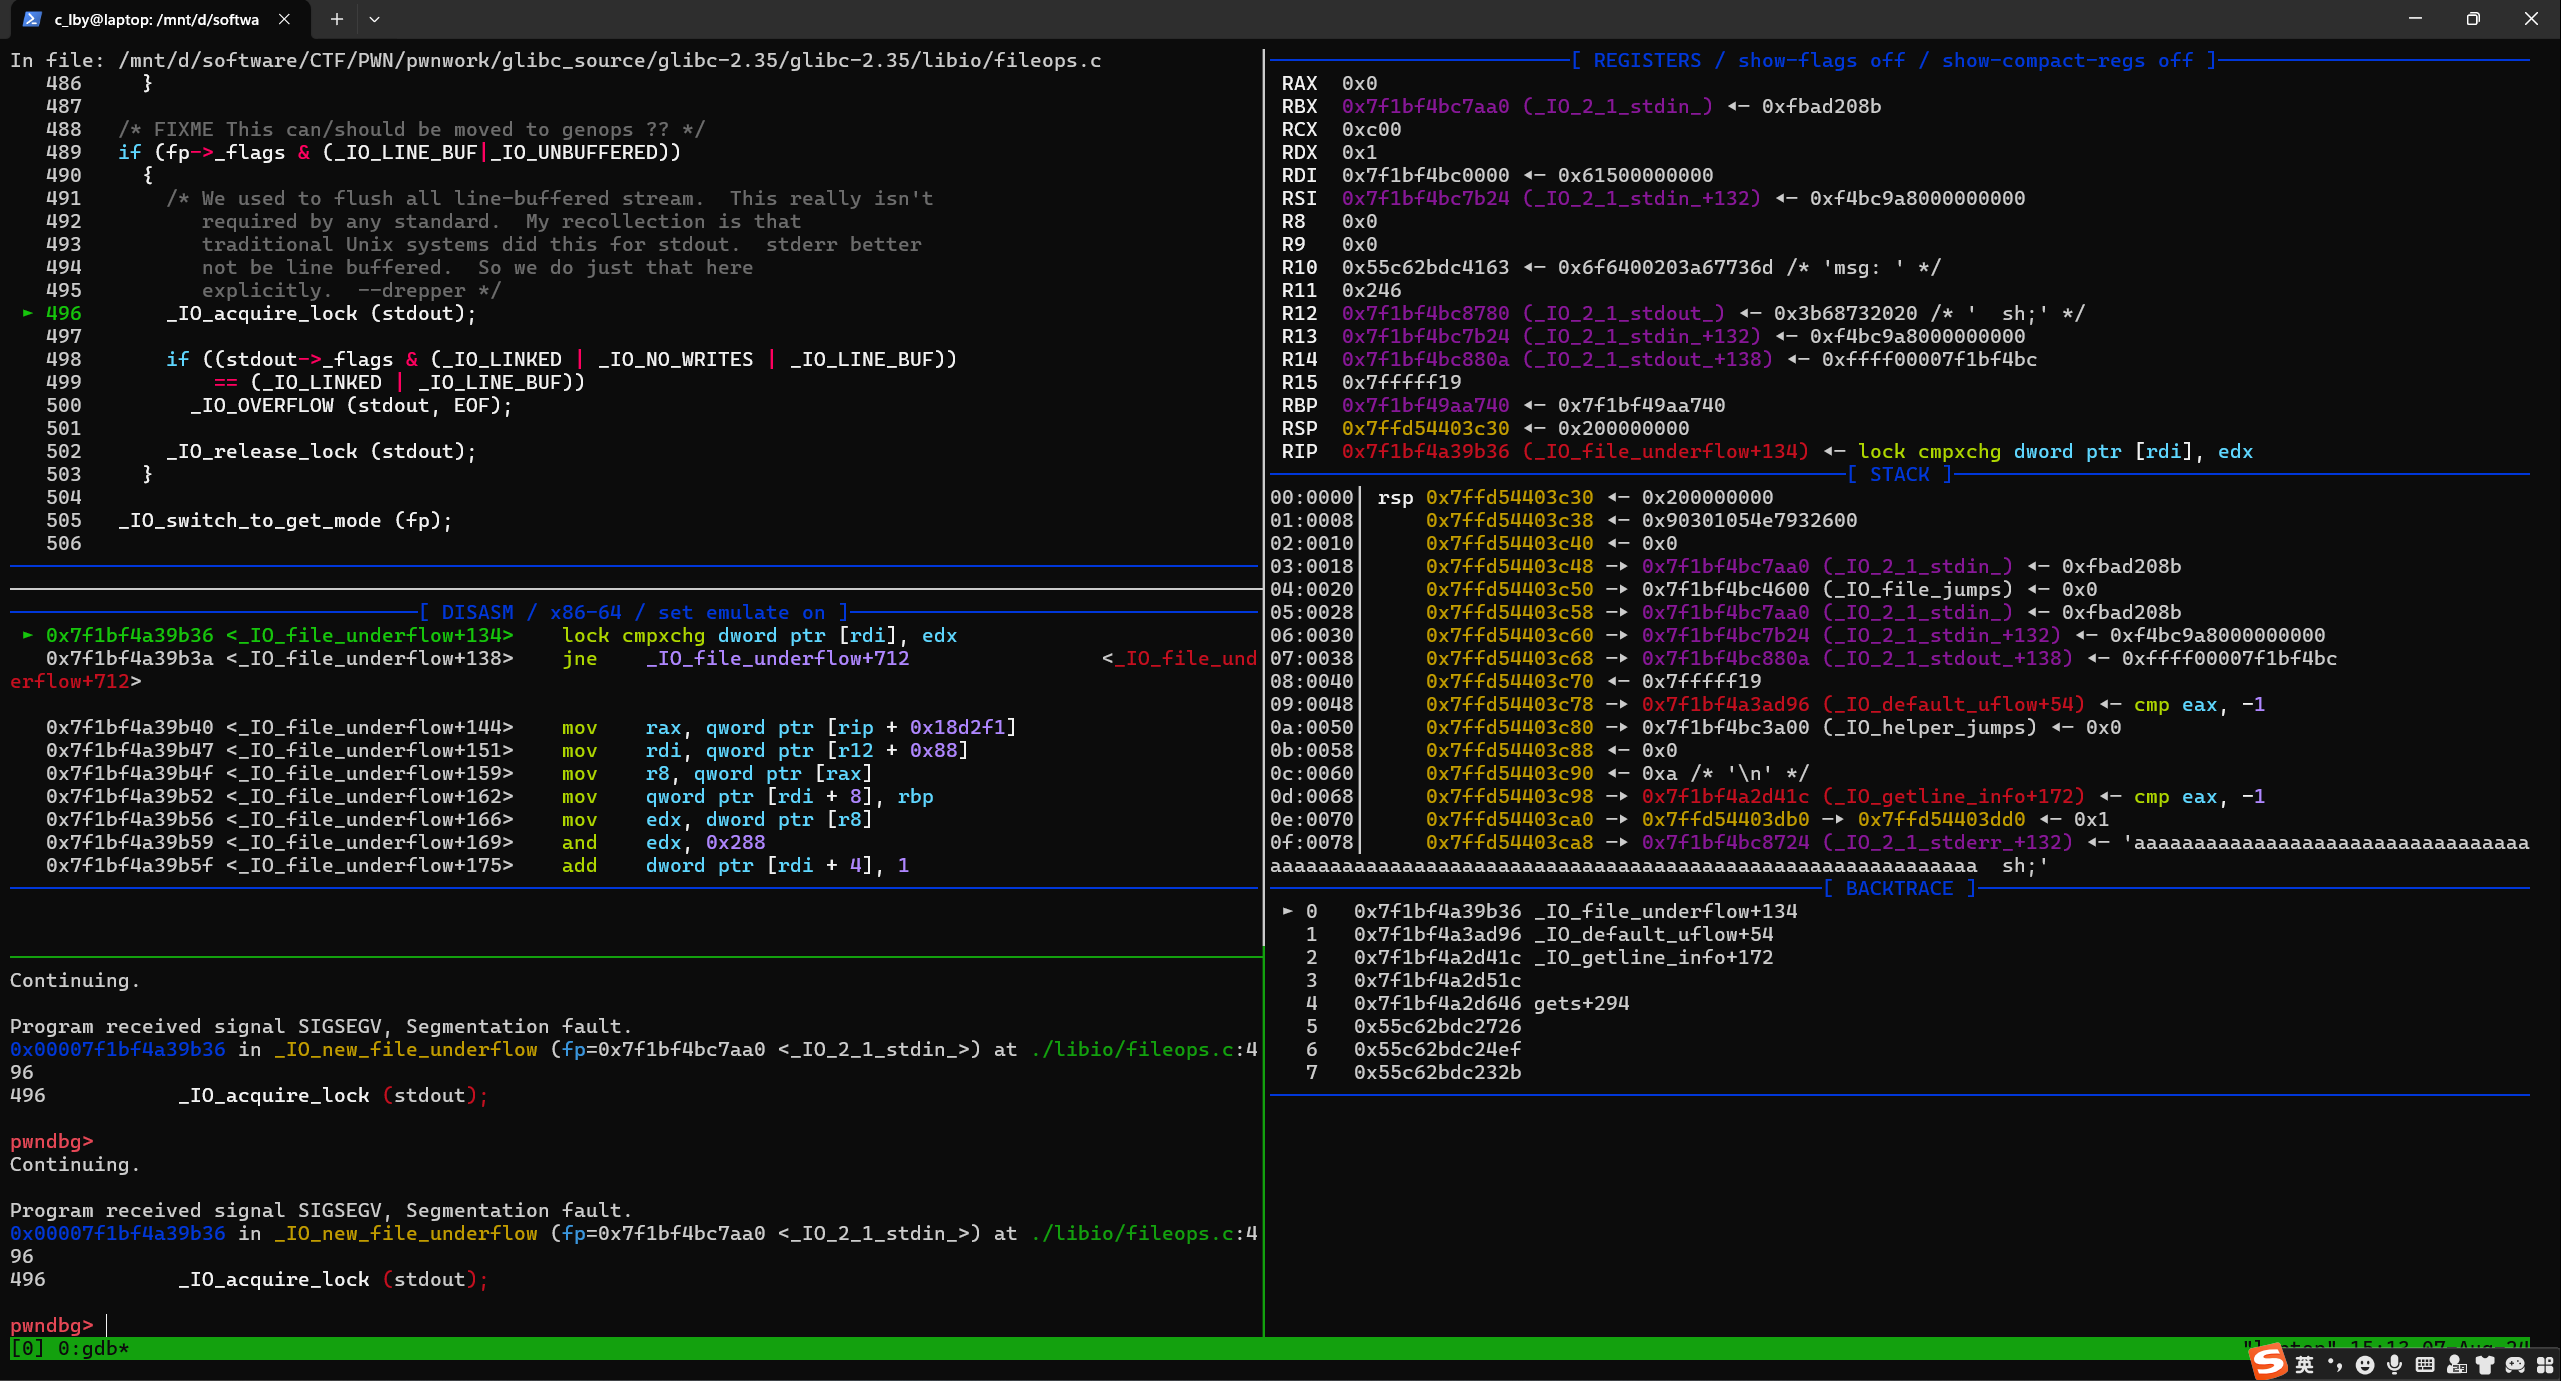The image size is (2561, 1381).
Task: Click the Sogou voice input microphone icon
Action: [2394, 1365]
